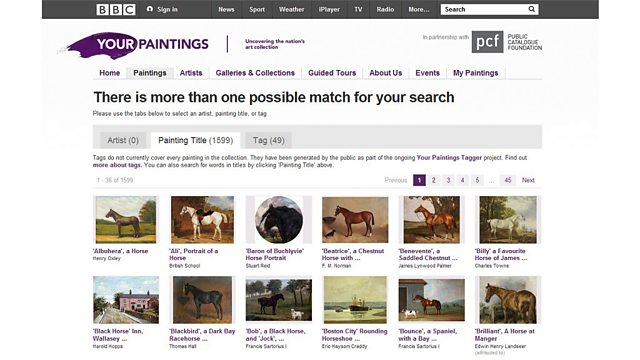Click the 'Blackbird', a Dark Bay Racehorse title
The image size is (640, 360).
pos(202,335)
